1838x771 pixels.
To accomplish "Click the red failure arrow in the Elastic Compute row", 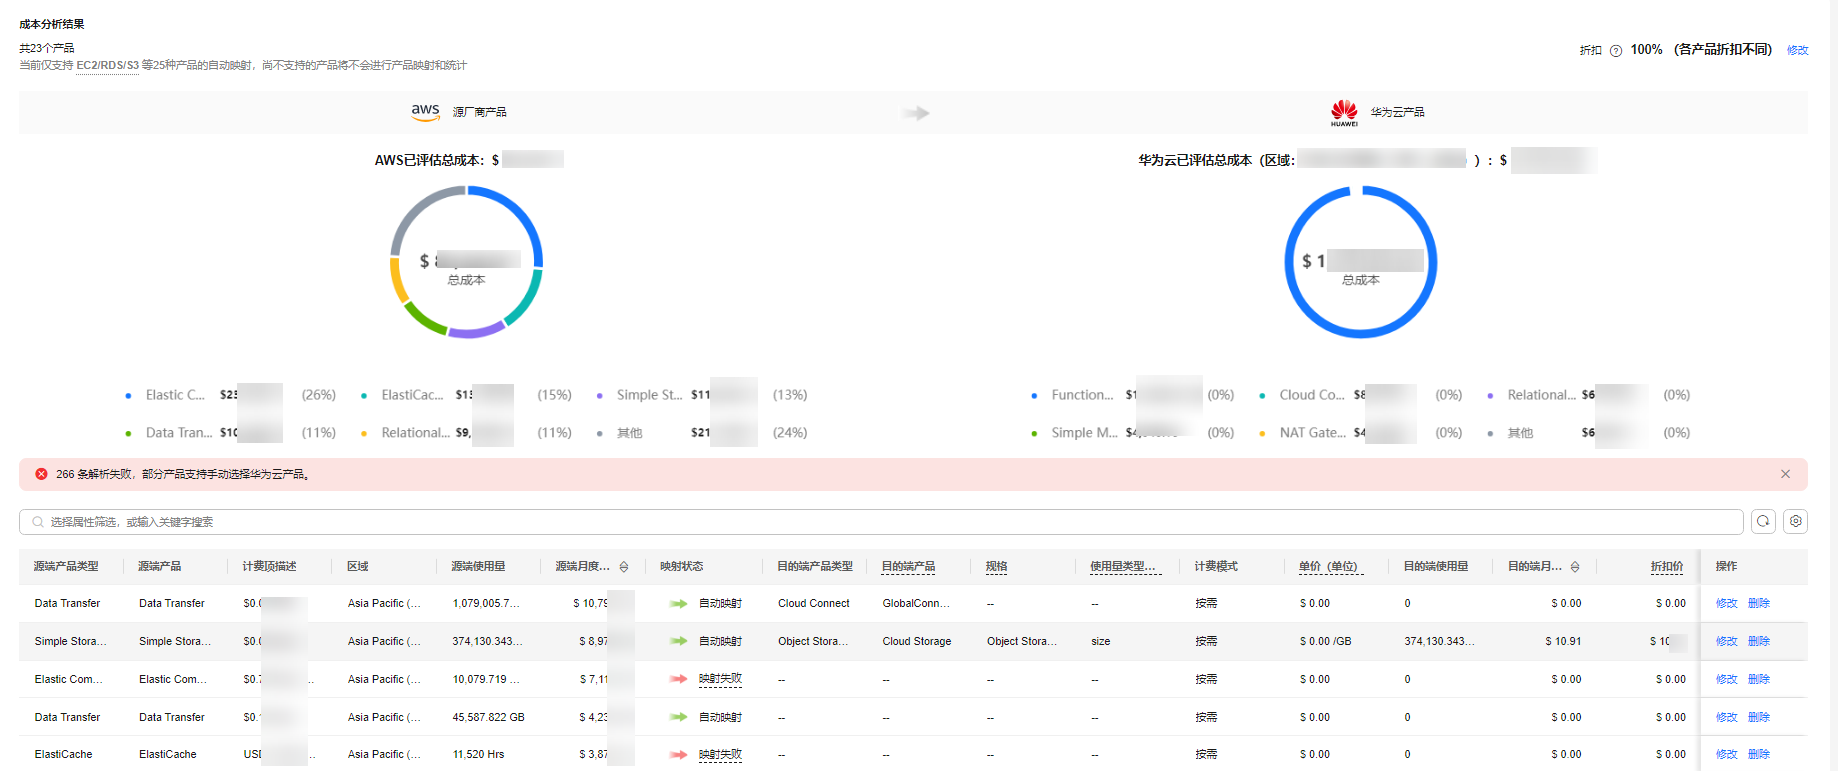I will (x=678, y=679).
